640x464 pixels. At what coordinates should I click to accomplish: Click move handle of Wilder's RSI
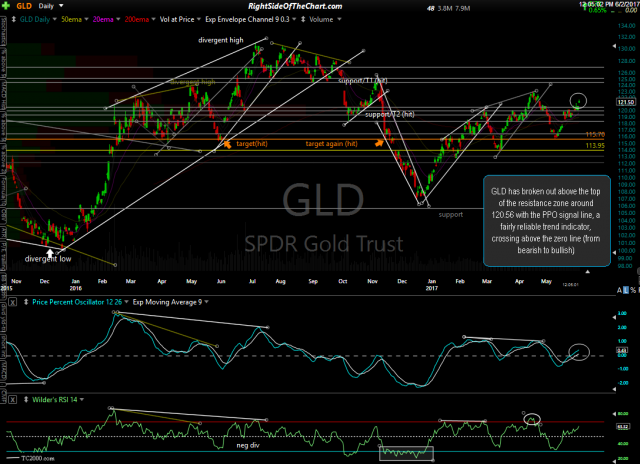[26, 400]
